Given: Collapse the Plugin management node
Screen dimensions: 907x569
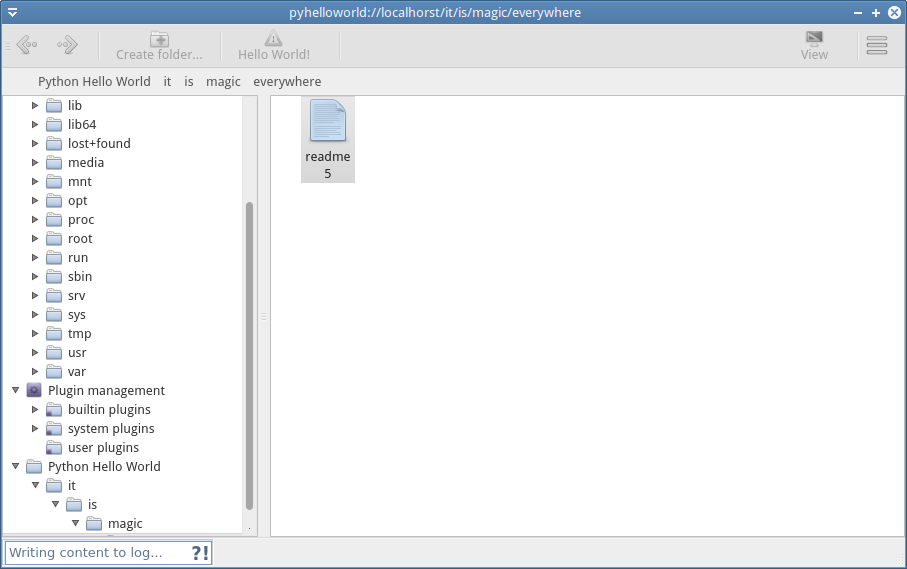Looking at the screenshot, I should (16, 390).
